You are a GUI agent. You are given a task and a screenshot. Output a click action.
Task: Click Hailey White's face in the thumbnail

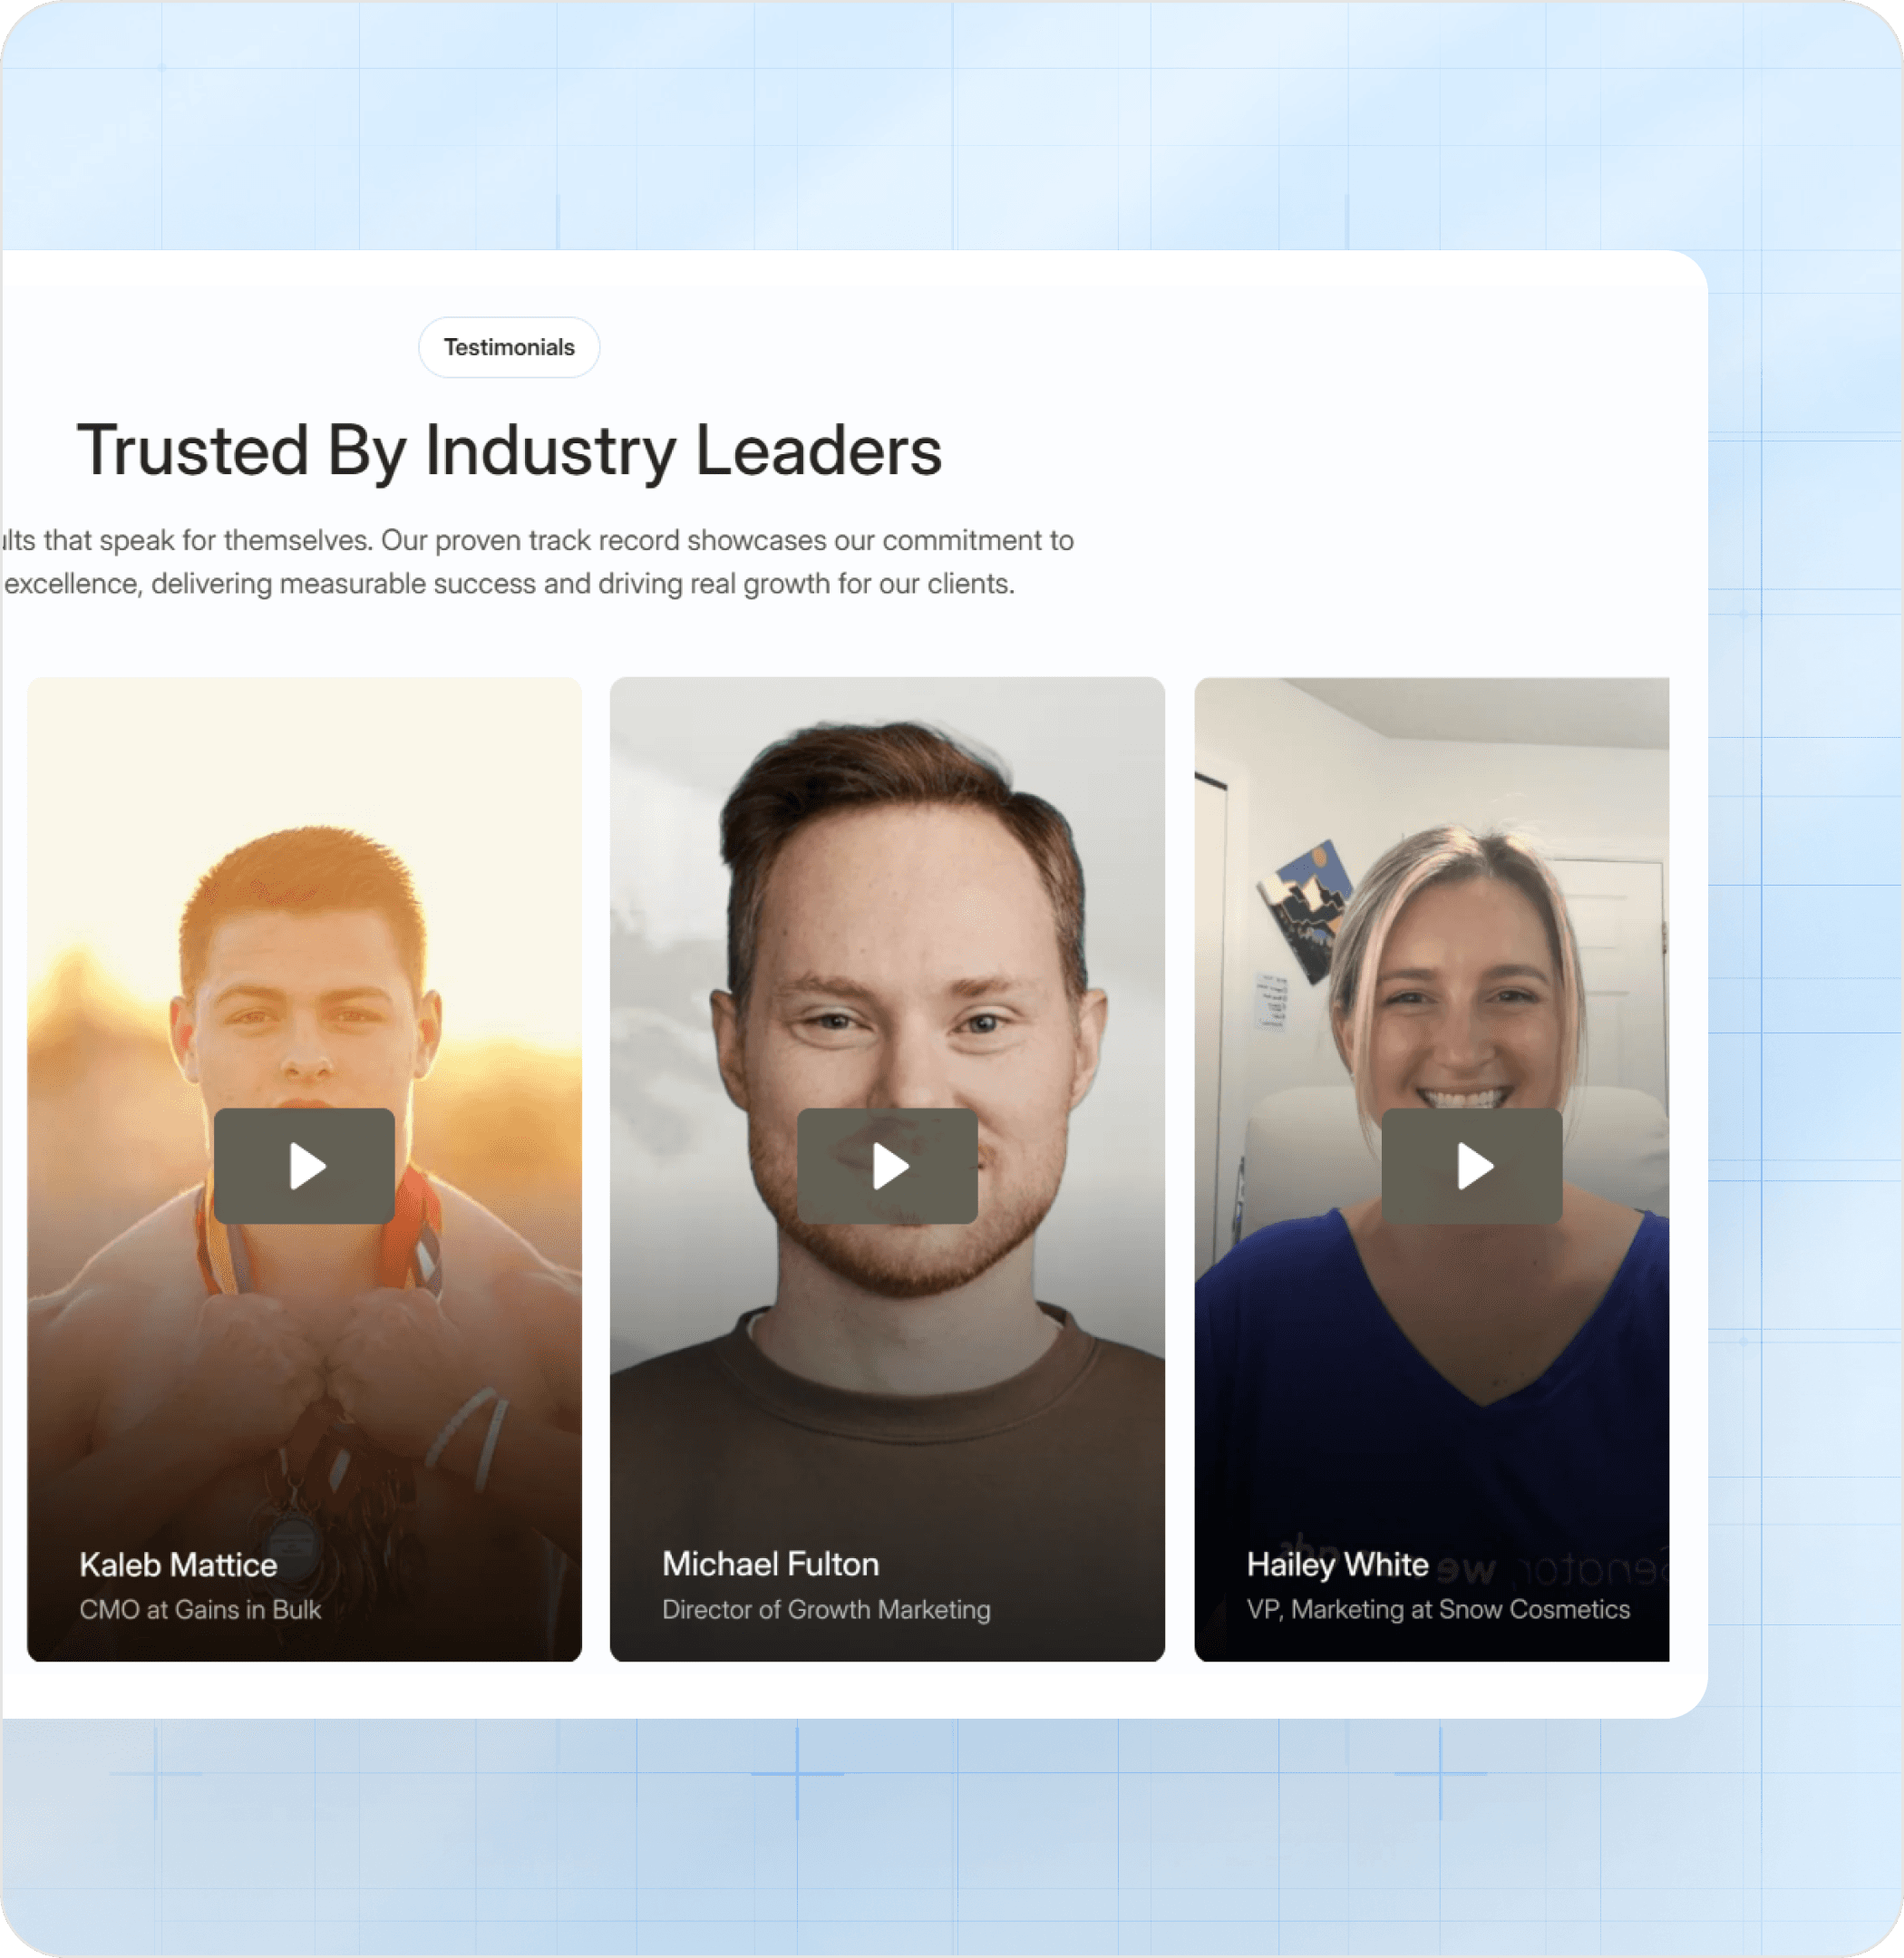click(x=1460, y=1010)
